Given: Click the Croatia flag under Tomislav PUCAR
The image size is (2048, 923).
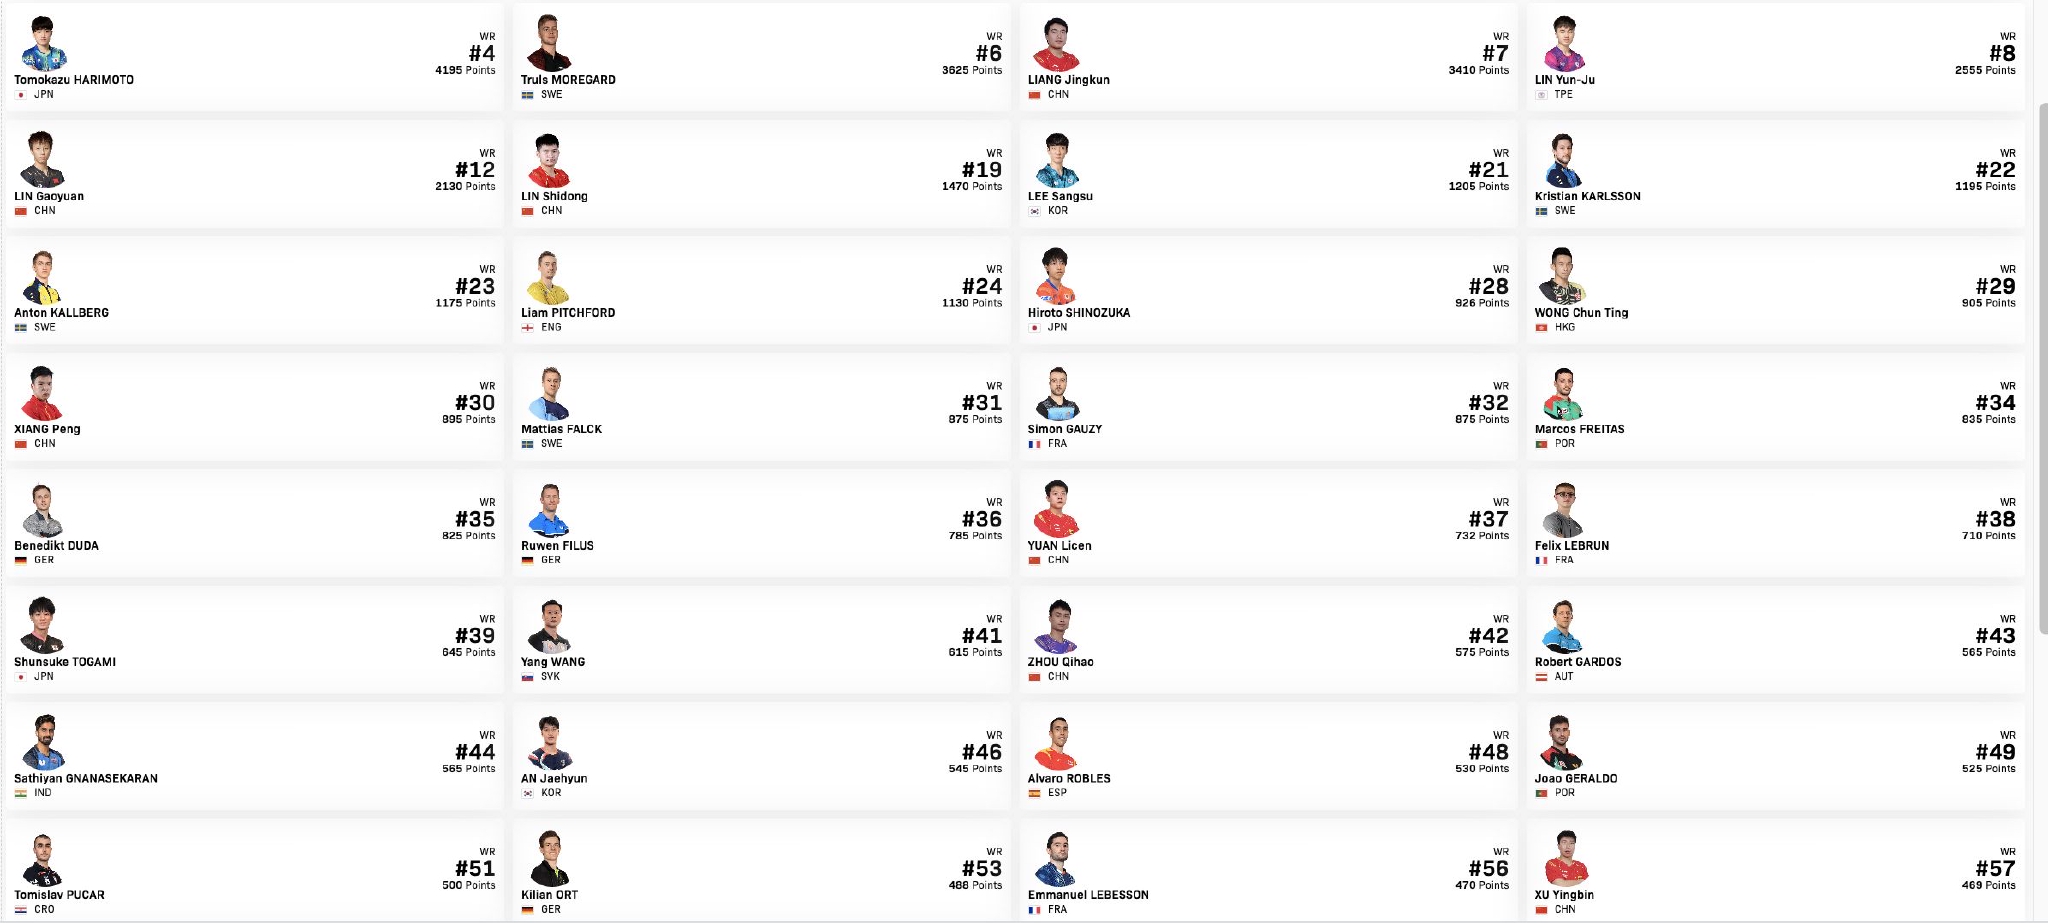Looking at the screenshot, I should pyautogui.click(x=20, y=910).
